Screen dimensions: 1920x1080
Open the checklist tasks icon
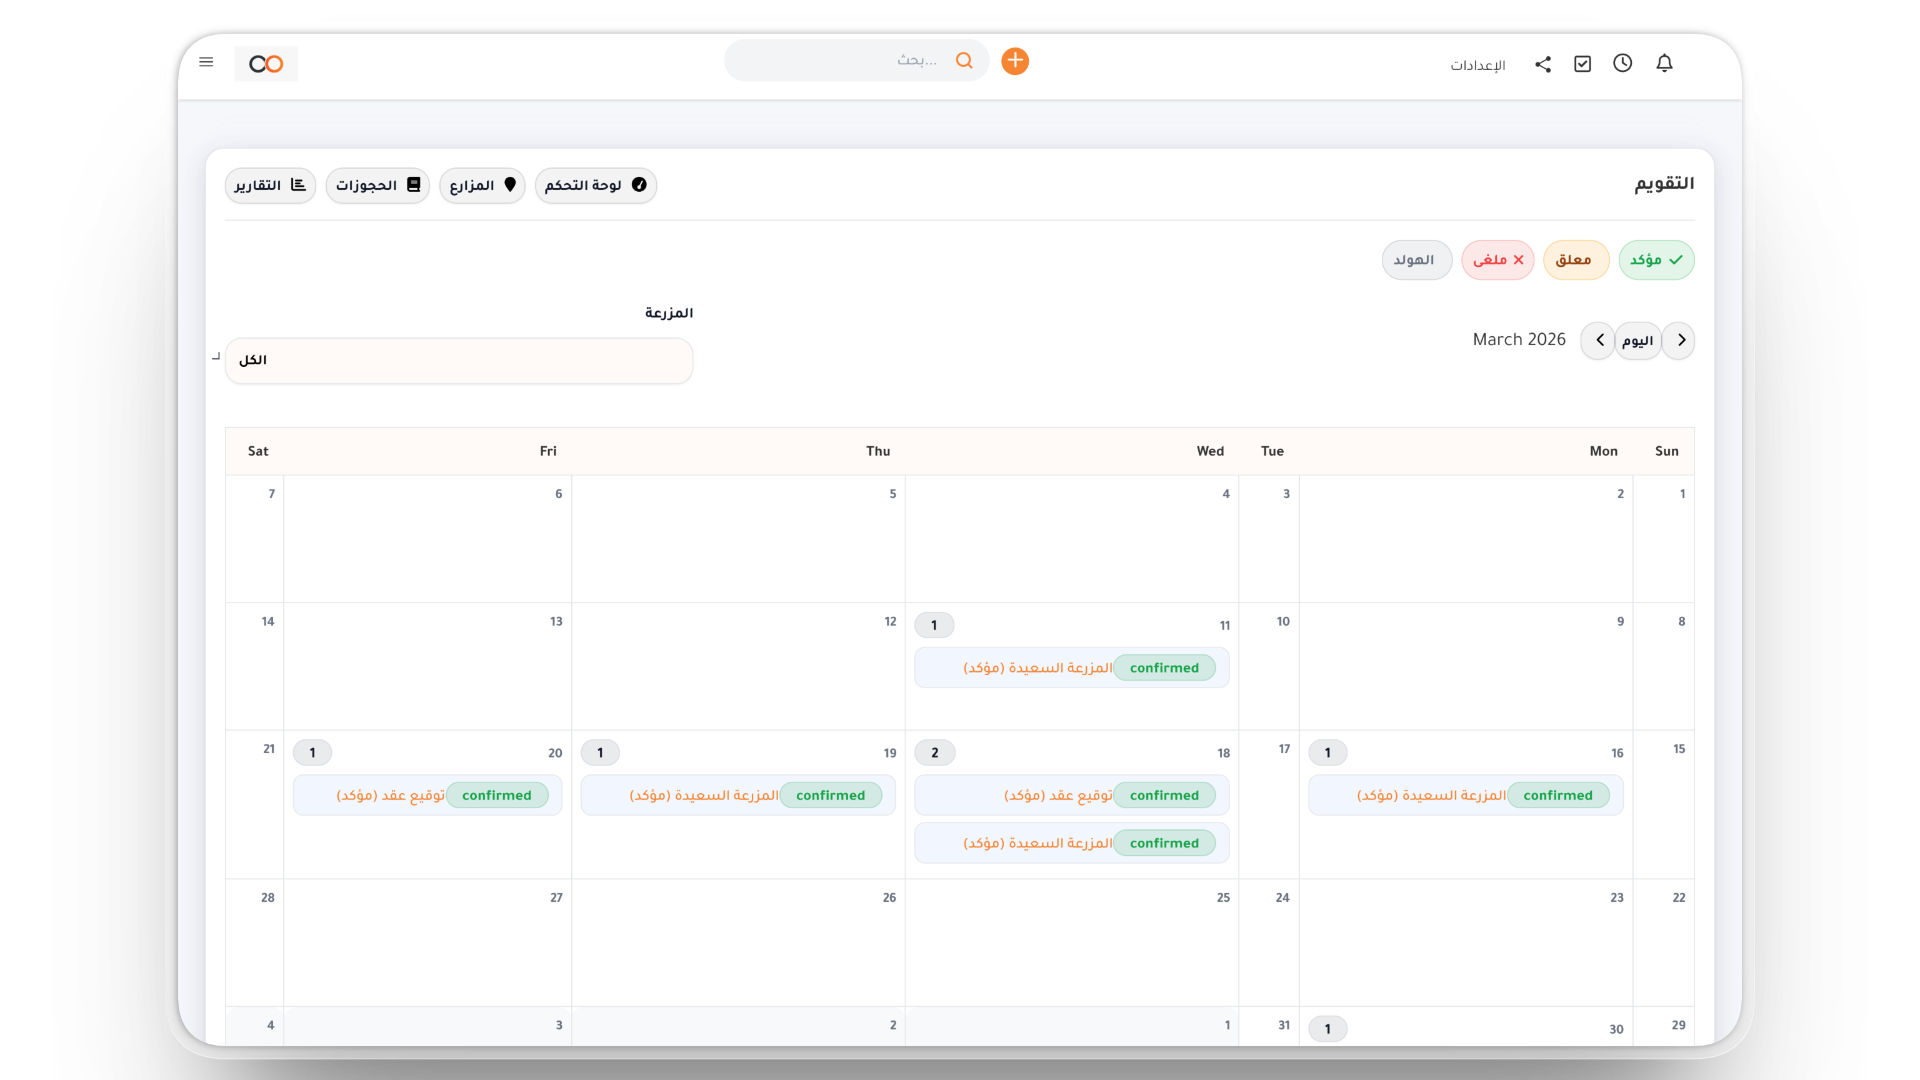1582,64
